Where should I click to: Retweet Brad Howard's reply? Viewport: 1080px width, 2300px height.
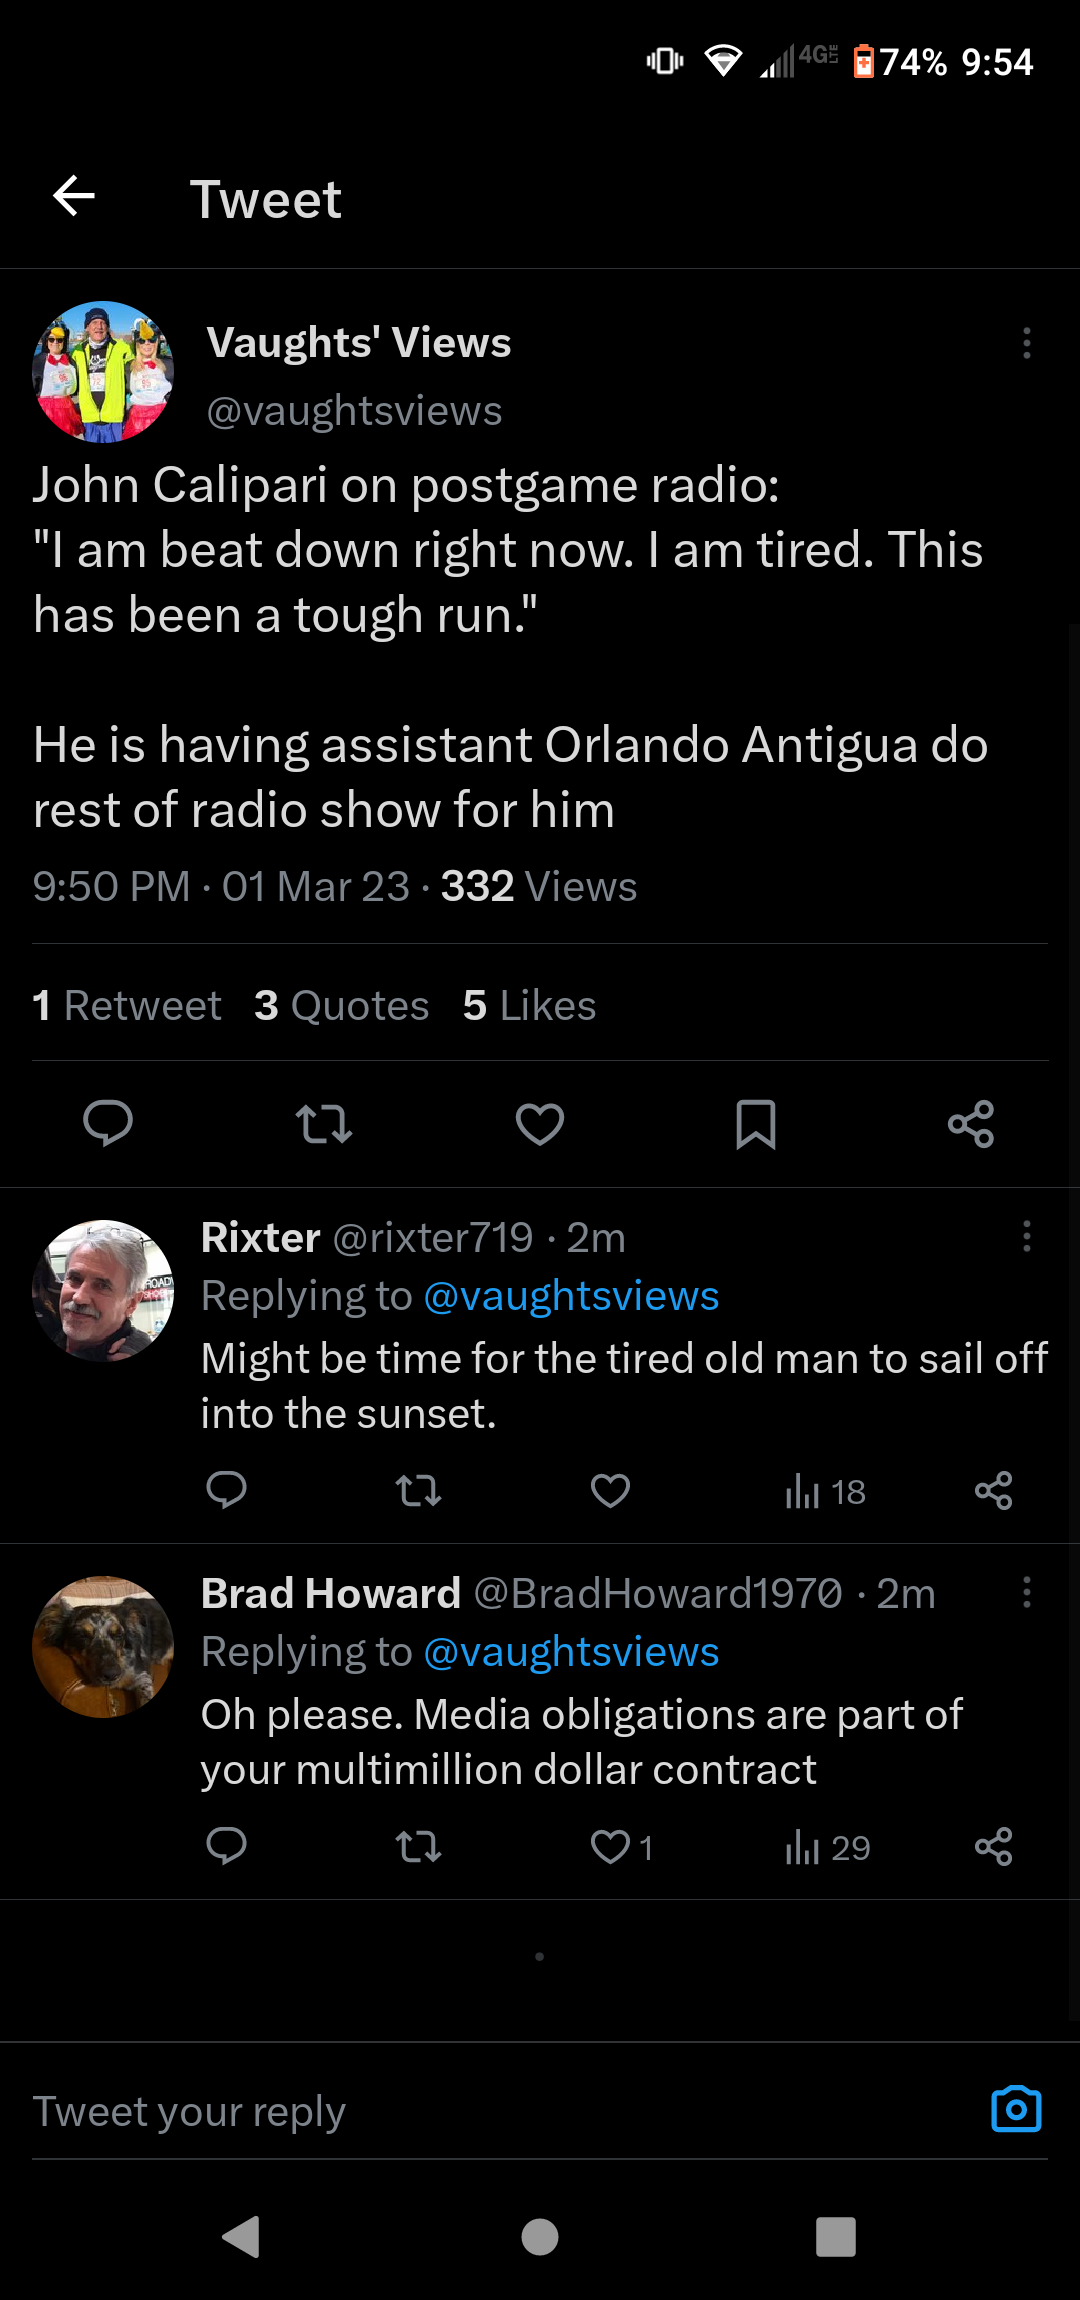point(418,1846)
